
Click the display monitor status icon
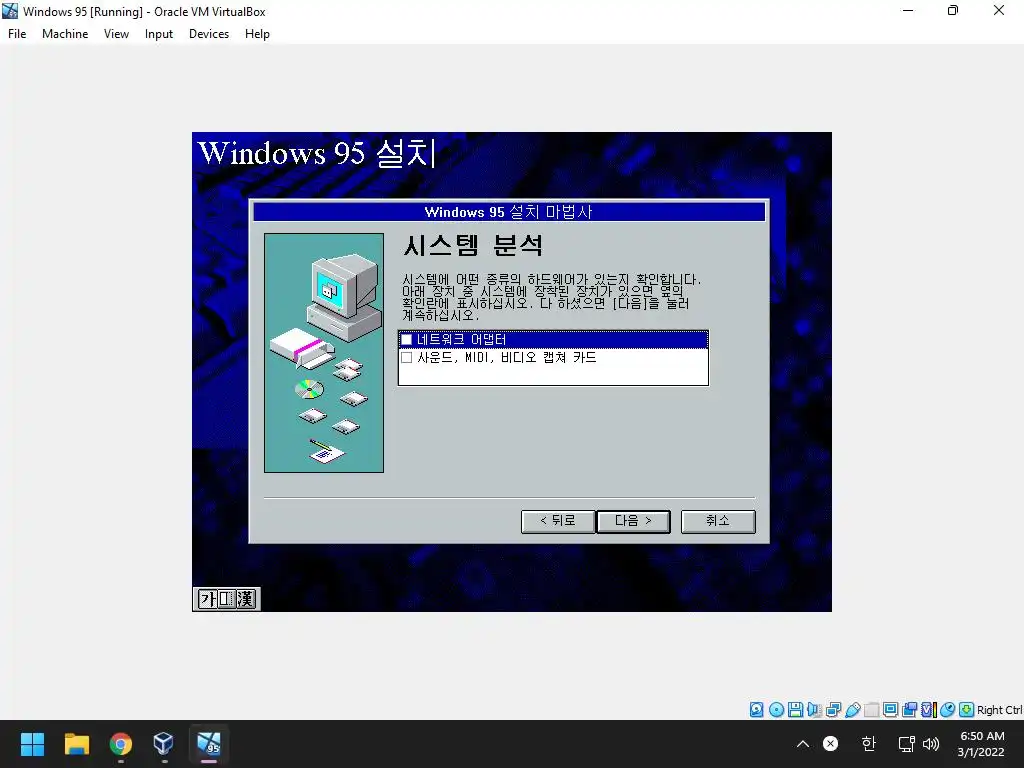(x=890, y=710)
